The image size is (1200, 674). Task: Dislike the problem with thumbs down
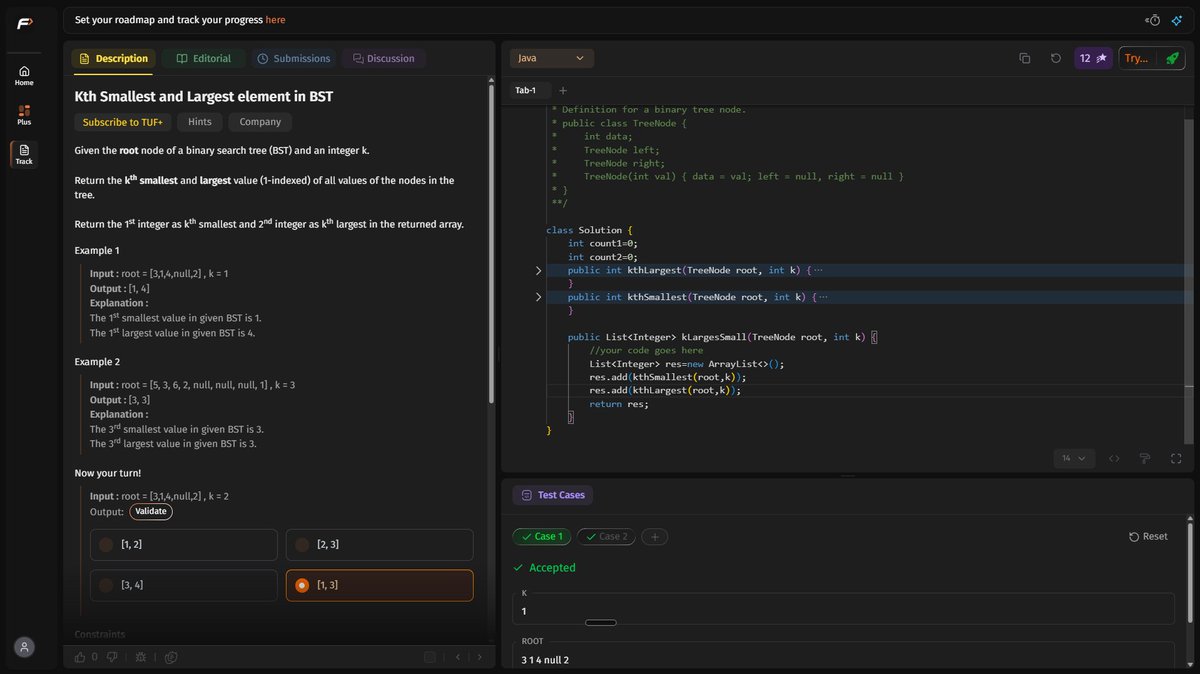tap(113, 657)
